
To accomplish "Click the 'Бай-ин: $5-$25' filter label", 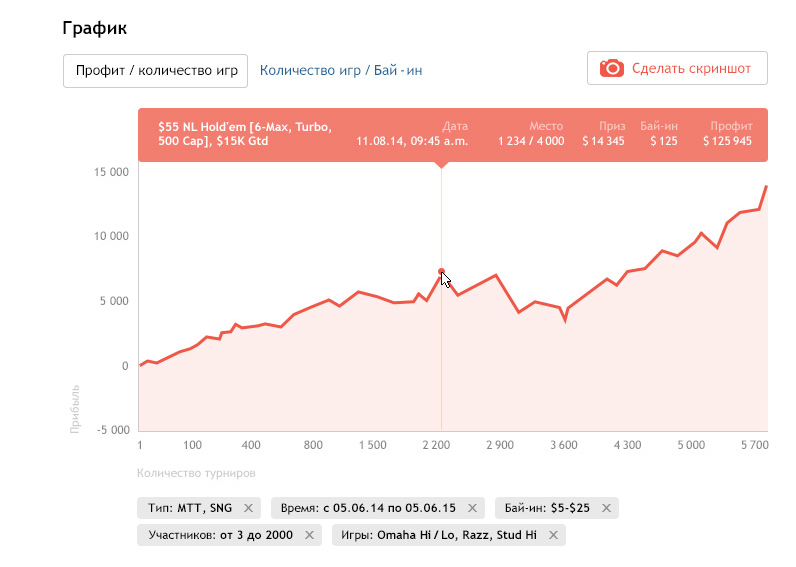I will [546, 508].
